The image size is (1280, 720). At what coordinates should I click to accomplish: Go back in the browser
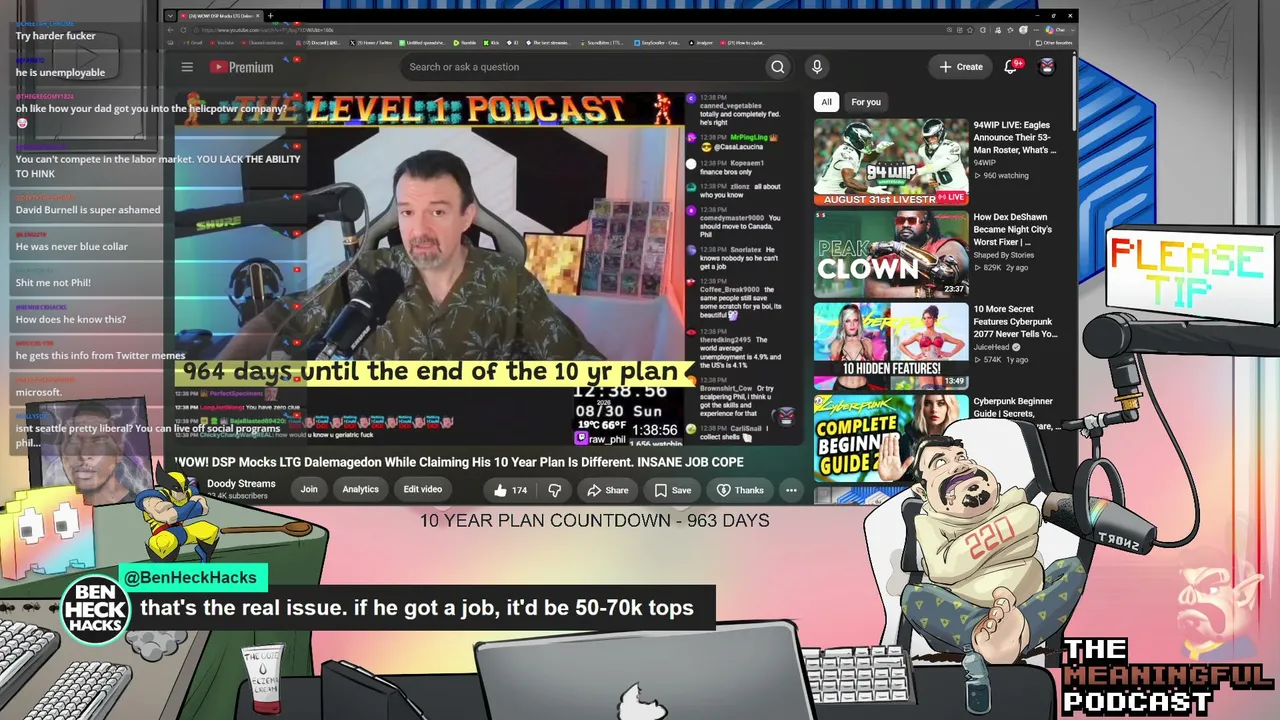[170, 30]
